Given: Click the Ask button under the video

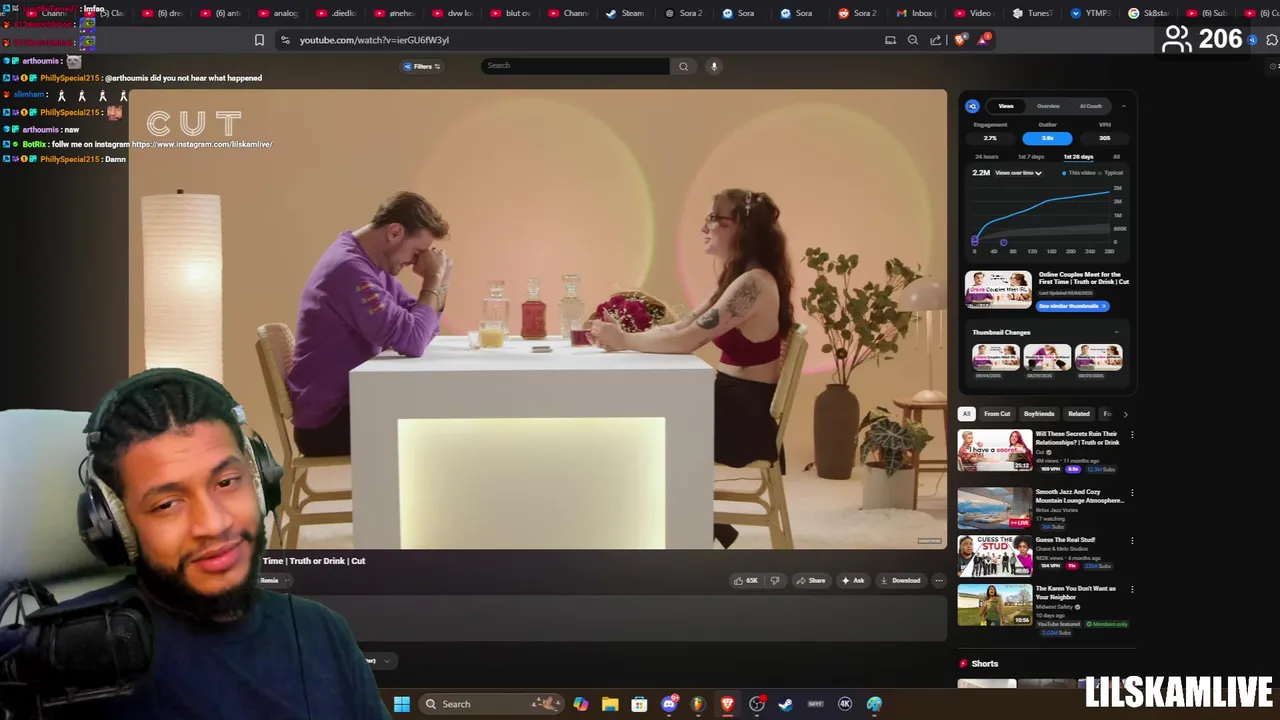Looking at the screenshot, I should point(853,580).
